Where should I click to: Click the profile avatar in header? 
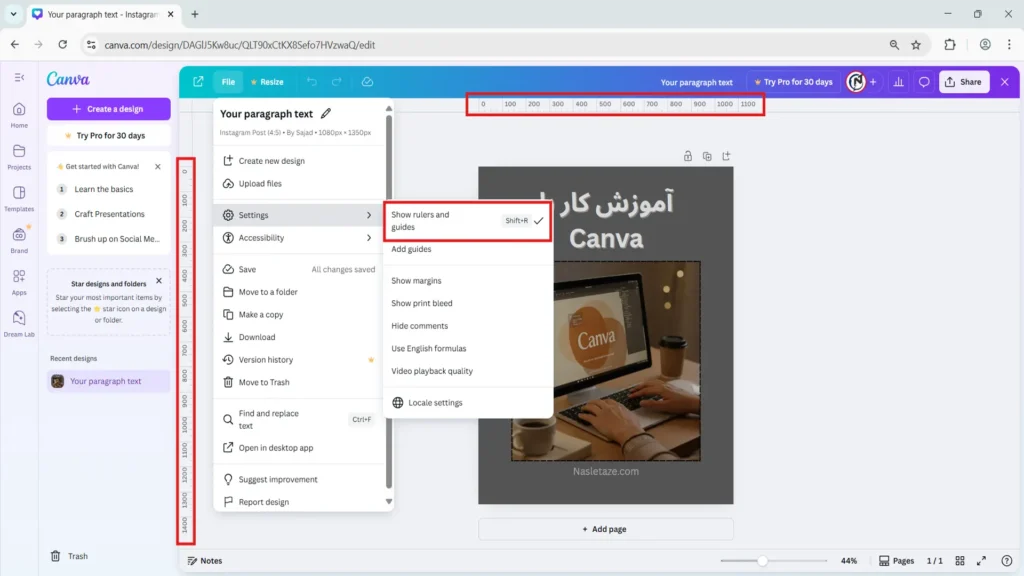(x=856, y=82)
